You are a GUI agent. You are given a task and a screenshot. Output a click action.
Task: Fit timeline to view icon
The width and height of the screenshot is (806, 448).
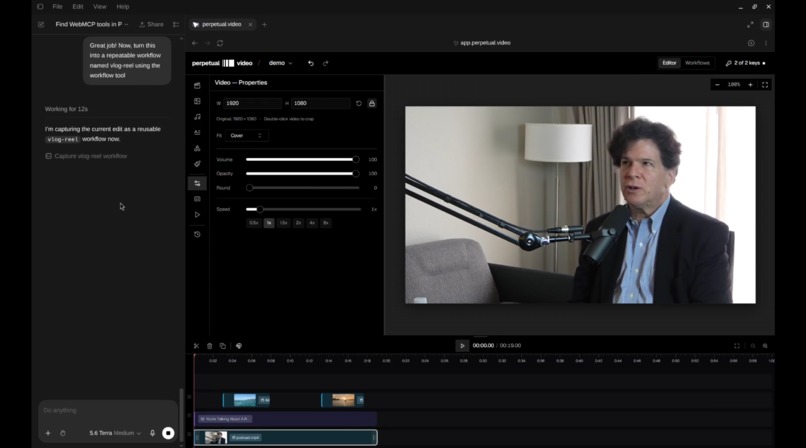[737, 346]
